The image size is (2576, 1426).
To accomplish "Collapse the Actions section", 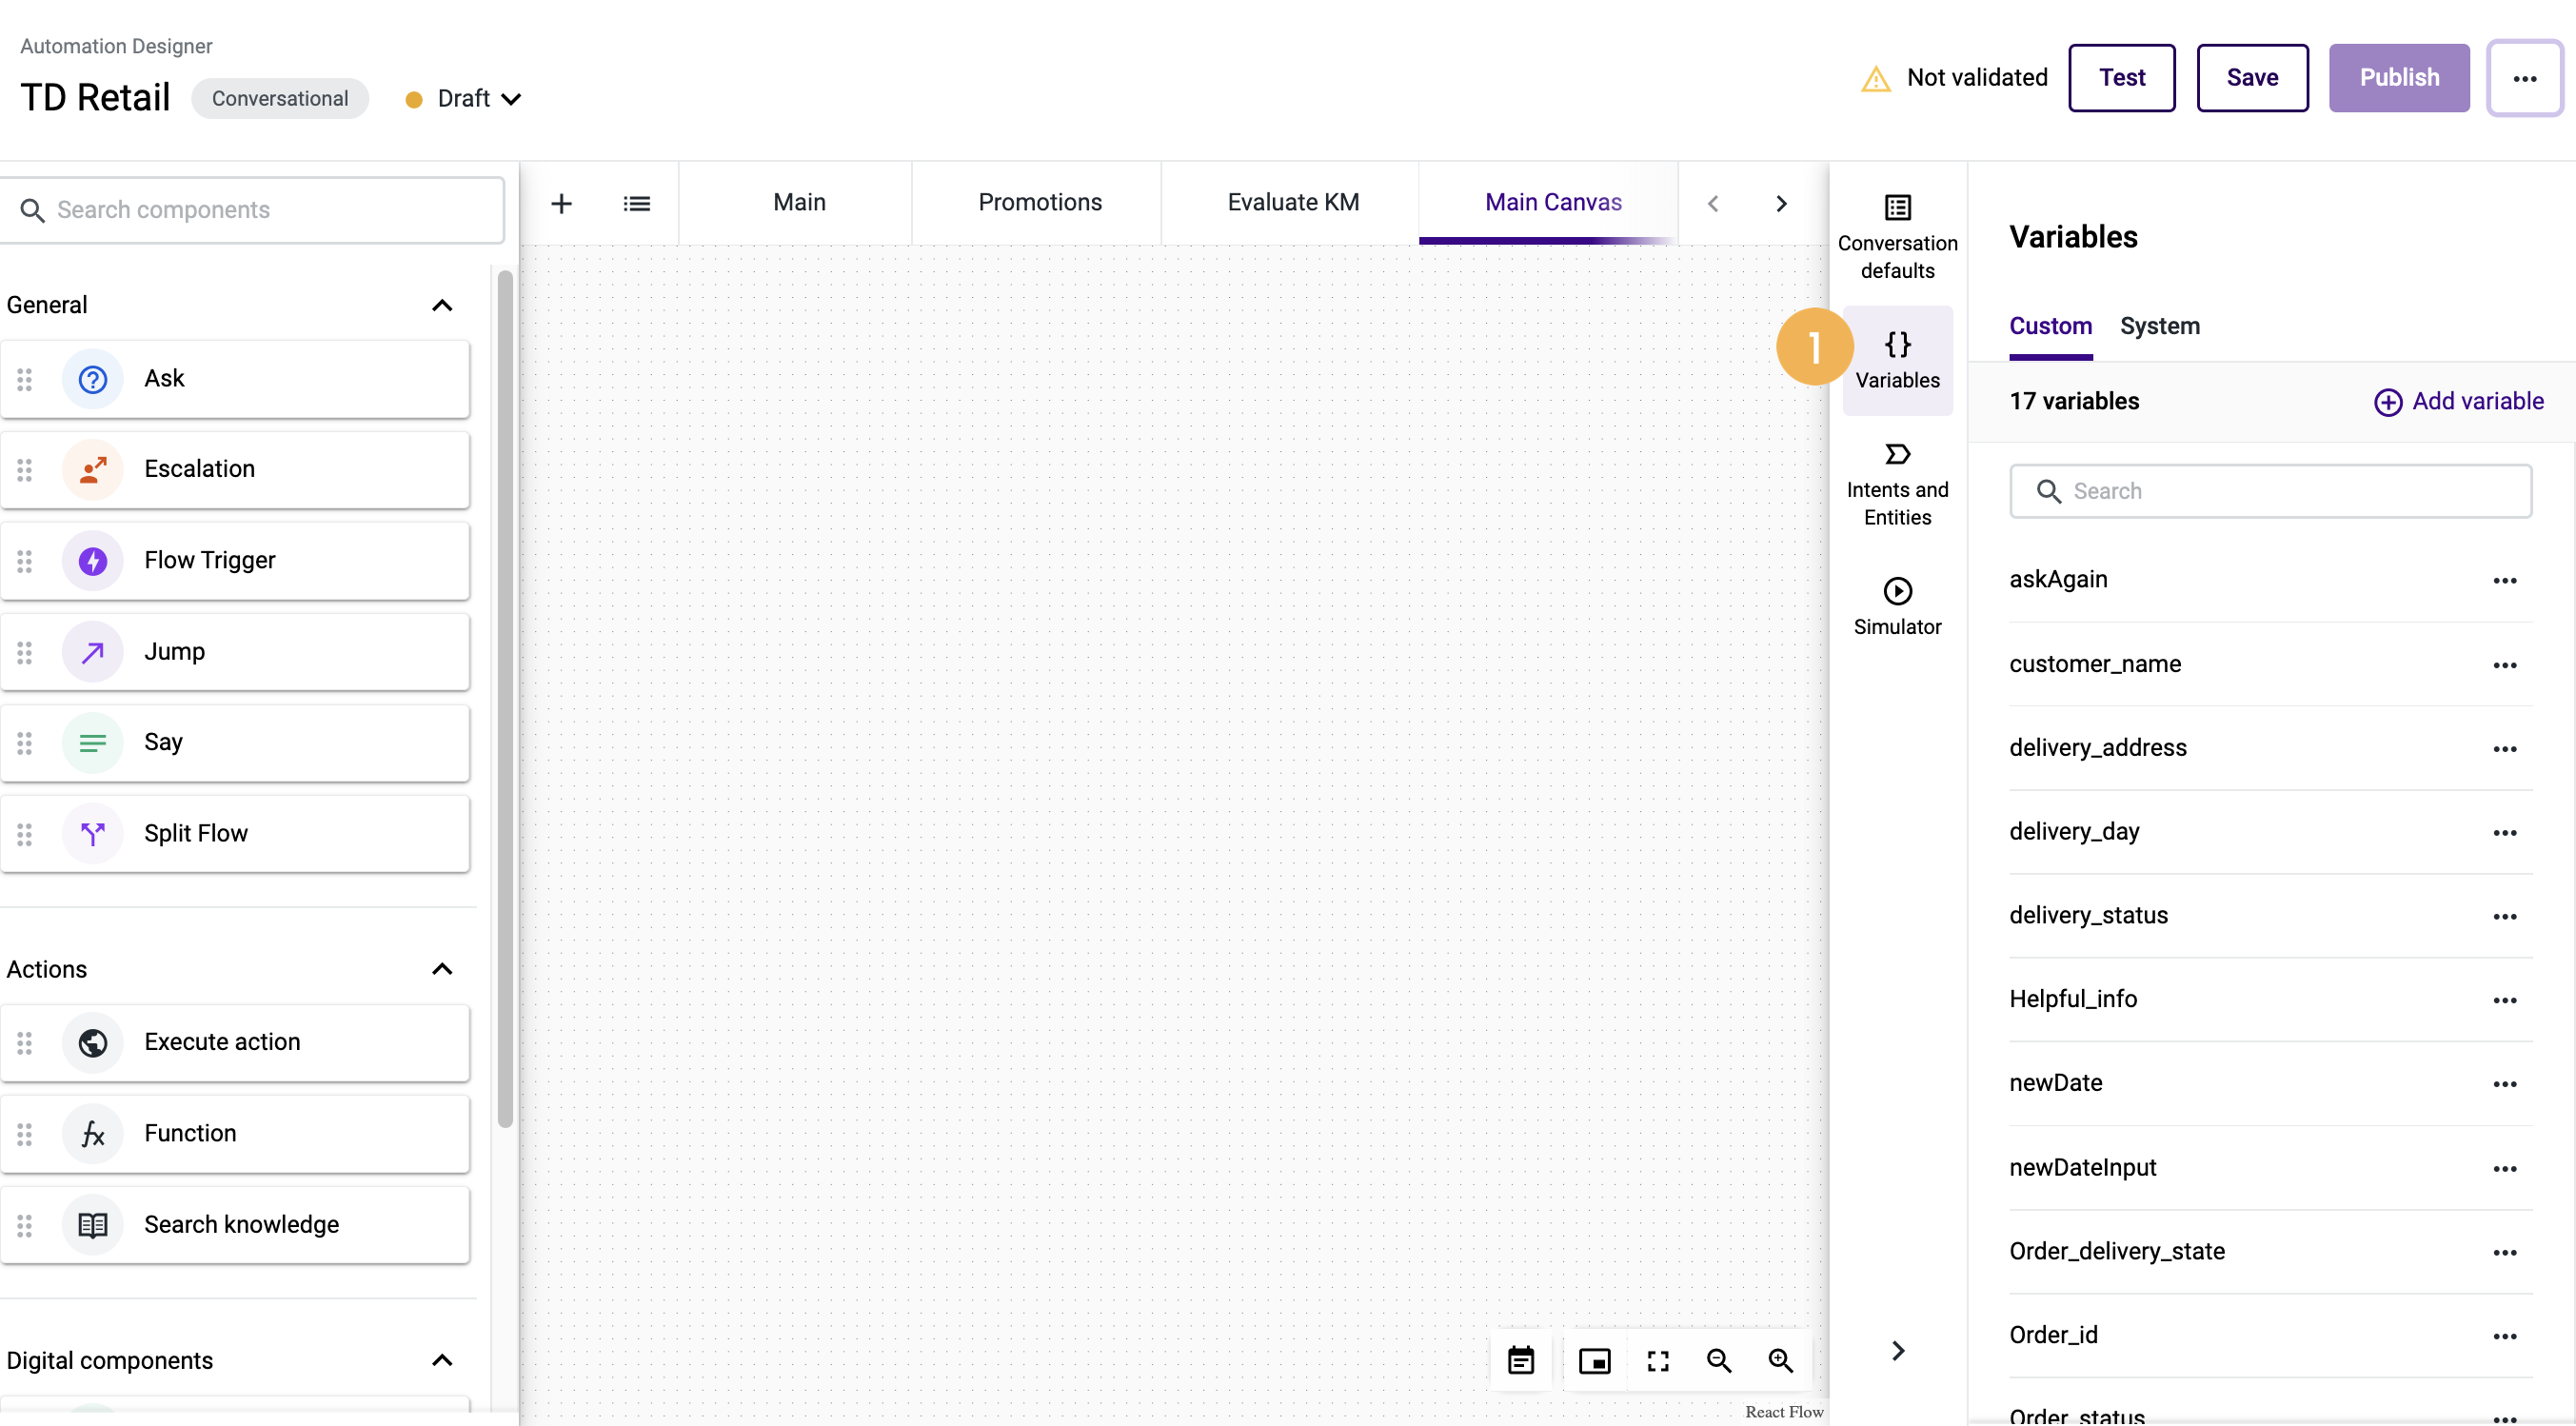I will (442, 969).
